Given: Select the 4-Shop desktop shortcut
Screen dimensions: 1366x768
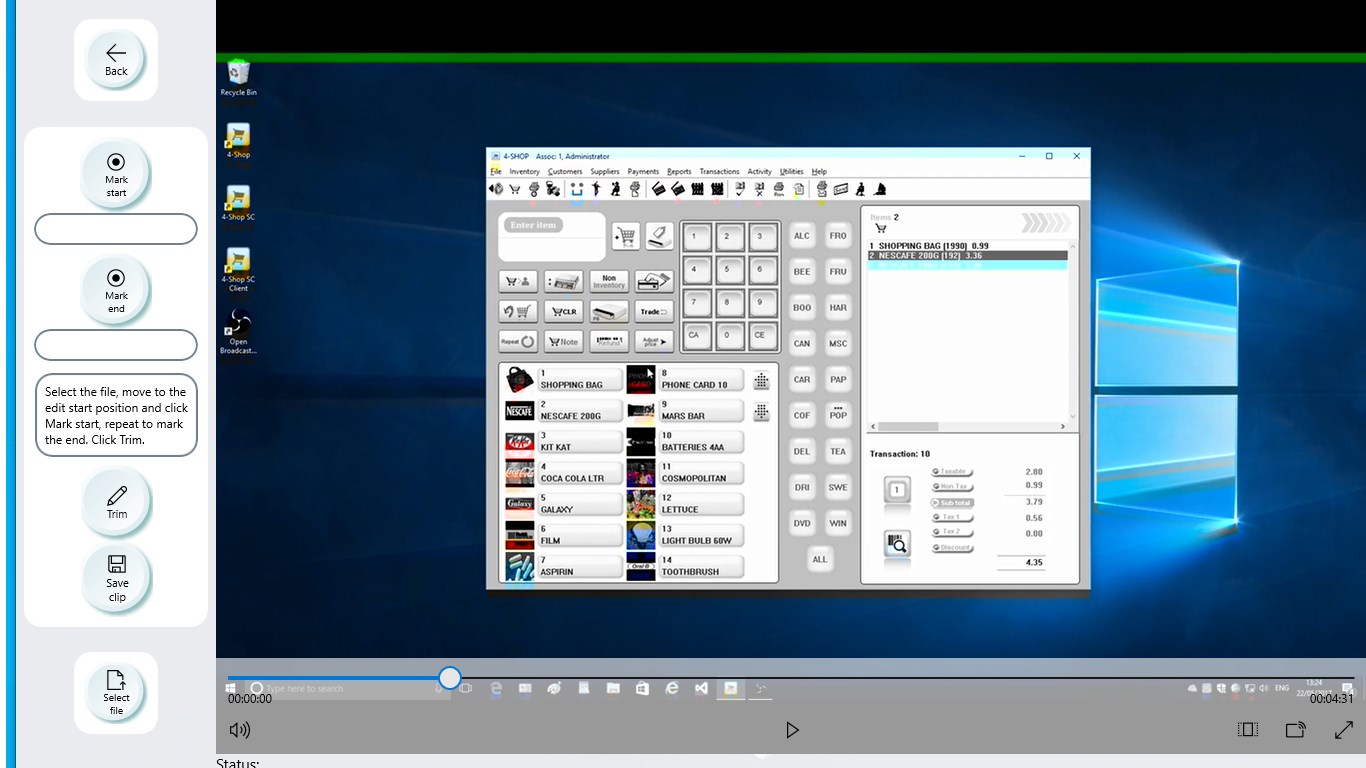Looking at the screenshot, I should click(238, 141).
